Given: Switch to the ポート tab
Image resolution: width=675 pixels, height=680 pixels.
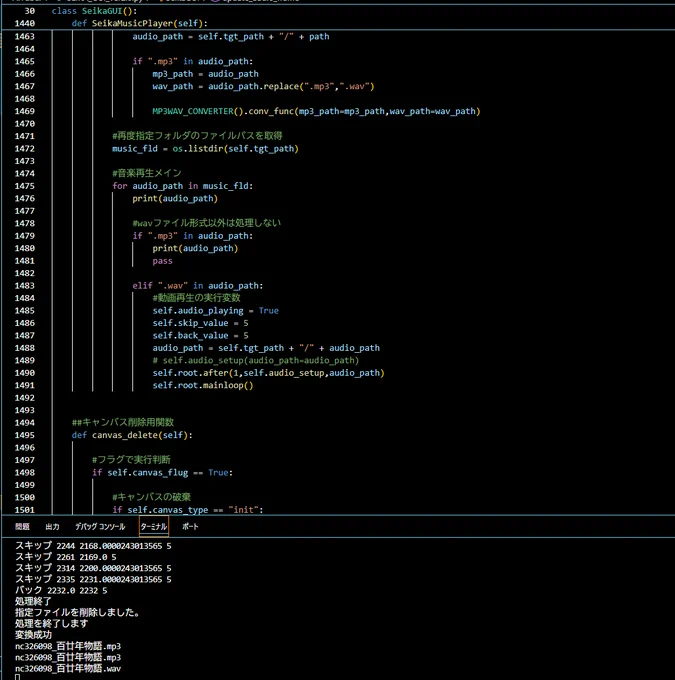Looking at the screenshot, I should pos(190,526).
